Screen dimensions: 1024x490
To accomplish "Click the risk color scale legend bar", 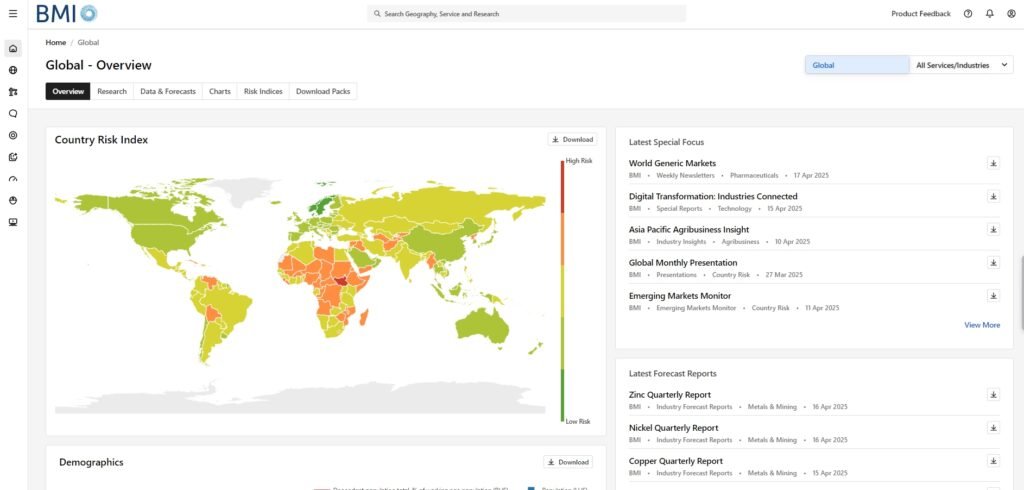I will [562, 290].
